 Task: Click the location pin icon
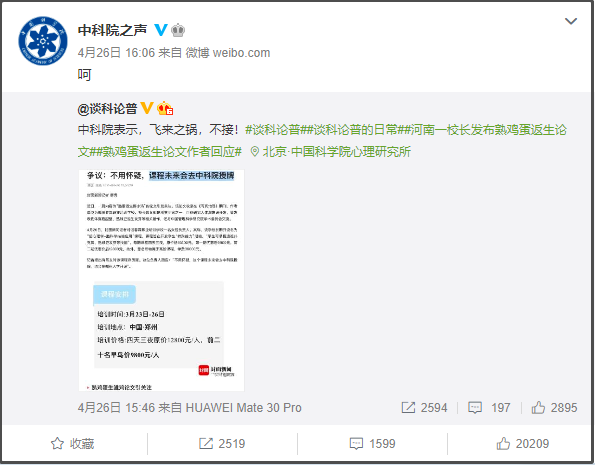click(255, 152)
